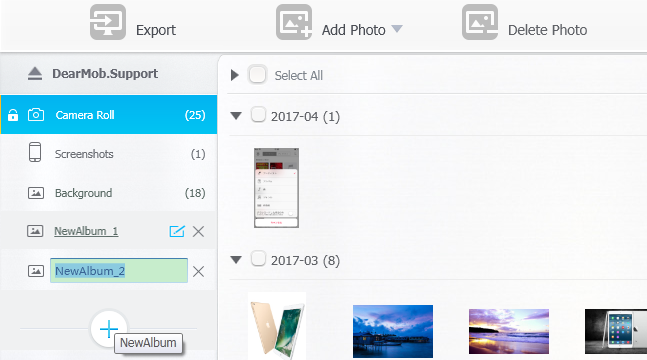Tick the 2017-04 group checkbox
This screenshot has width=647, height=360.
(258, 114)
